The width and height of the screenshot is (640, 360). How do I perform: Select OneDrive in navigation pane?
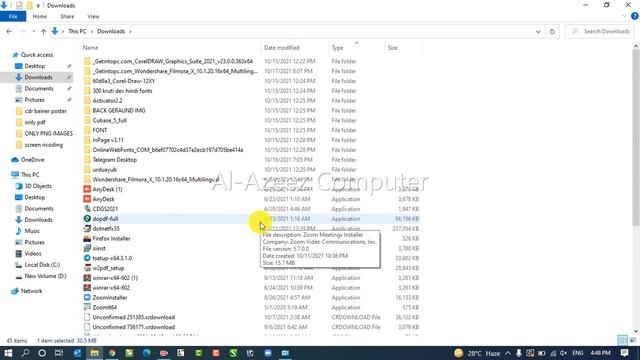(32, 160)
